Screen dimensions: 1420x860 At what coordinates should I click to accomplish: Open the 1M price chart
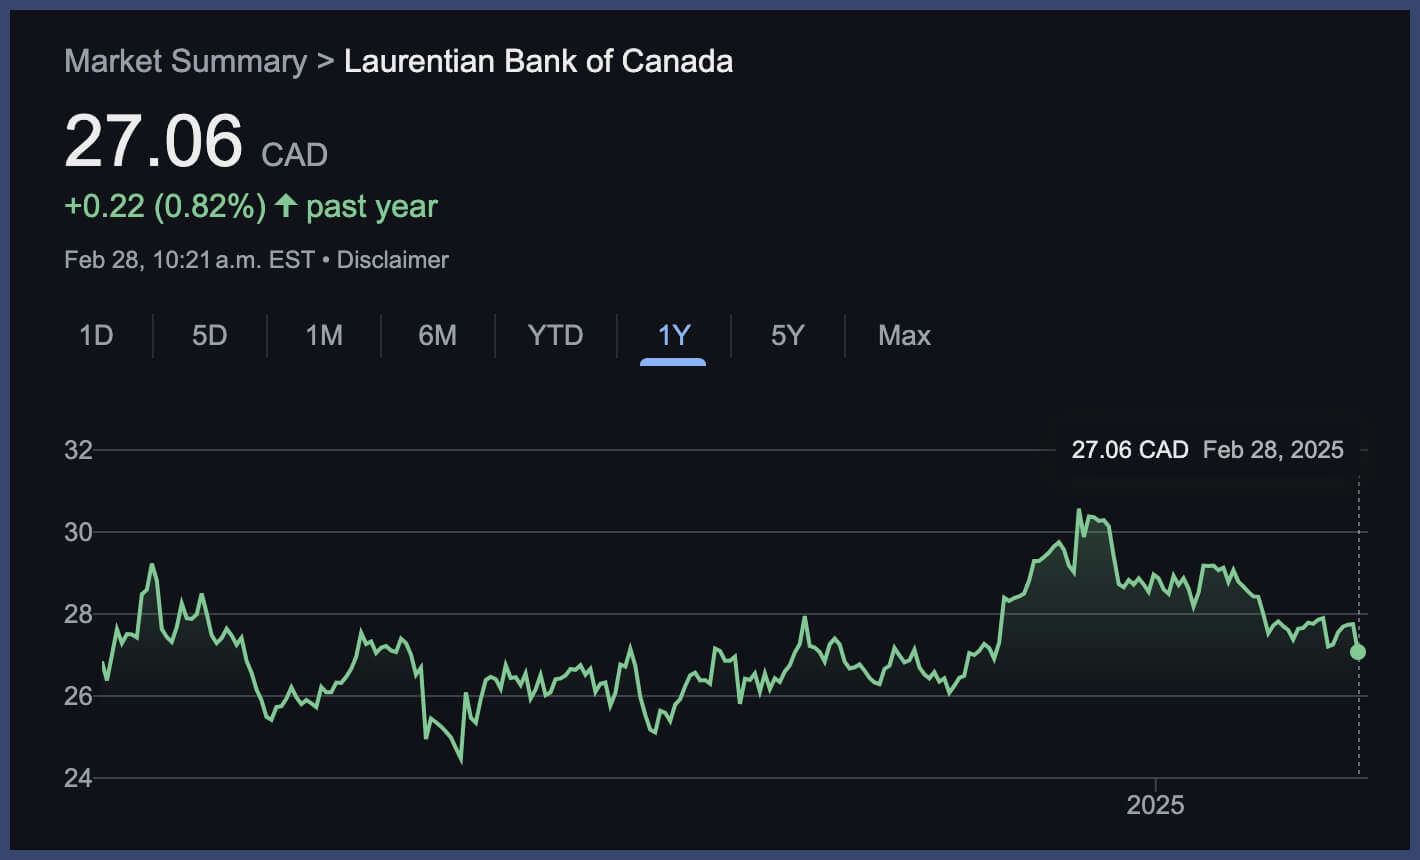click(x=323, y=336)
